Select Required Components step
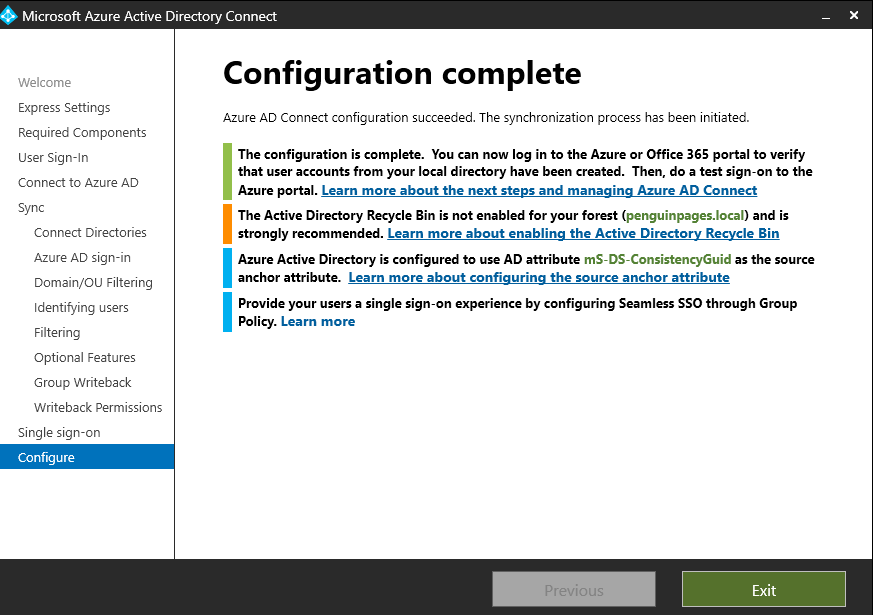The image size is (874, 615). point(82,133)
